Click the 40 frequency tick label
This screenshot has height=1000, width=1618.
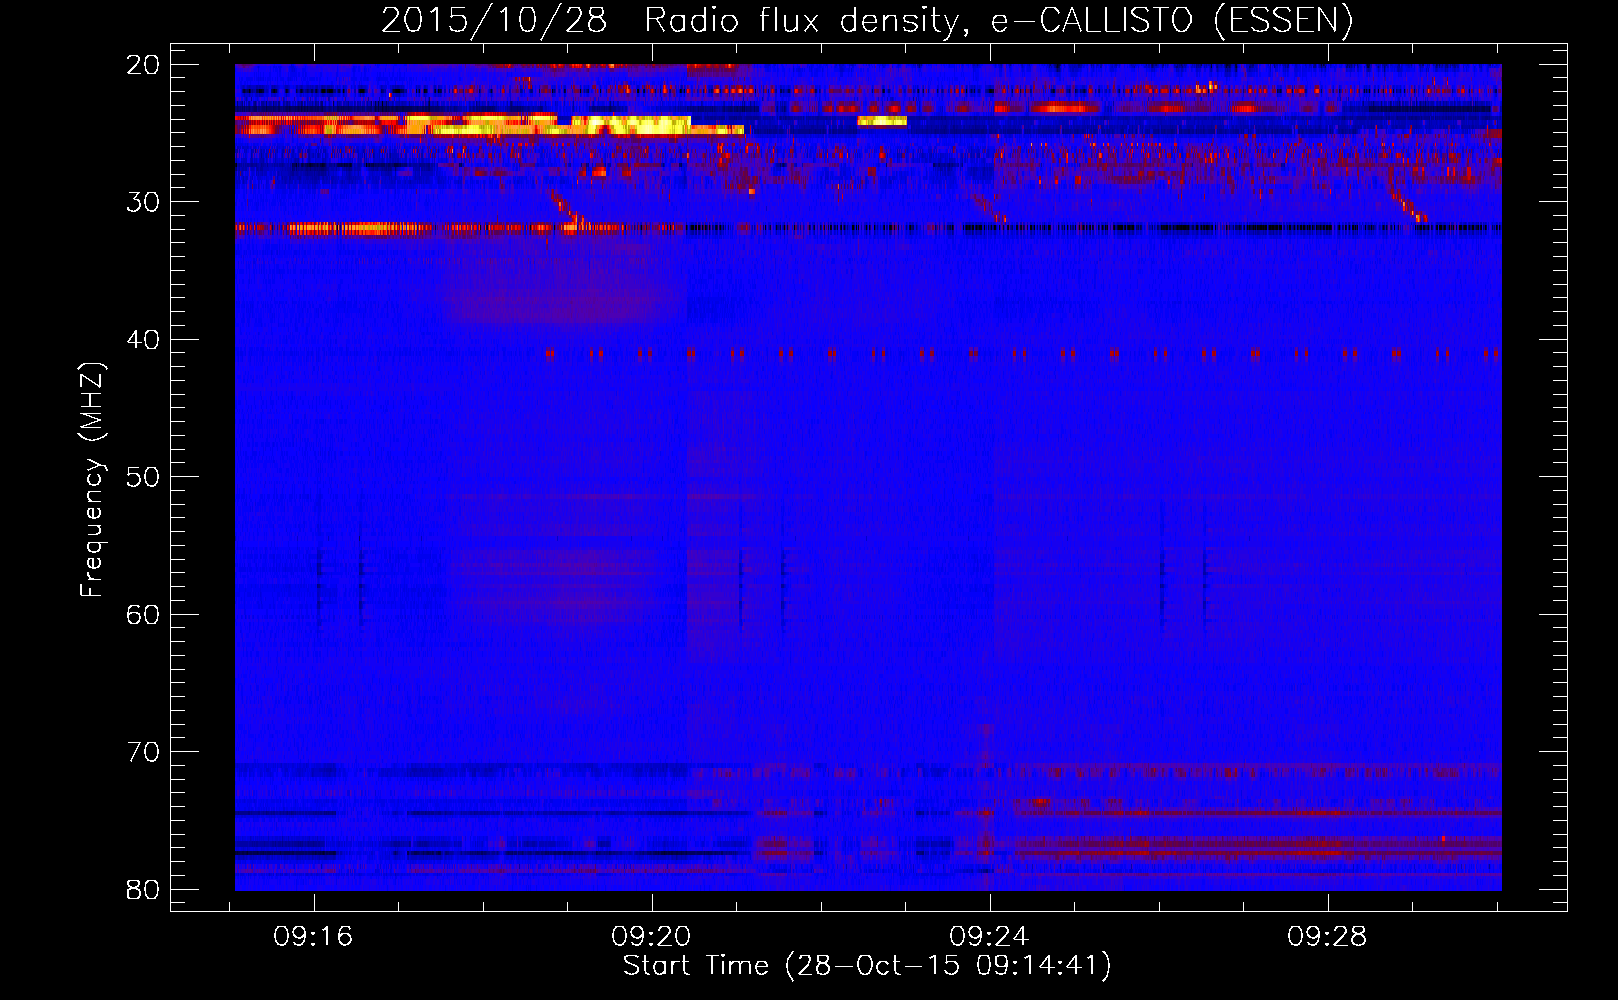tap(143, 340)
